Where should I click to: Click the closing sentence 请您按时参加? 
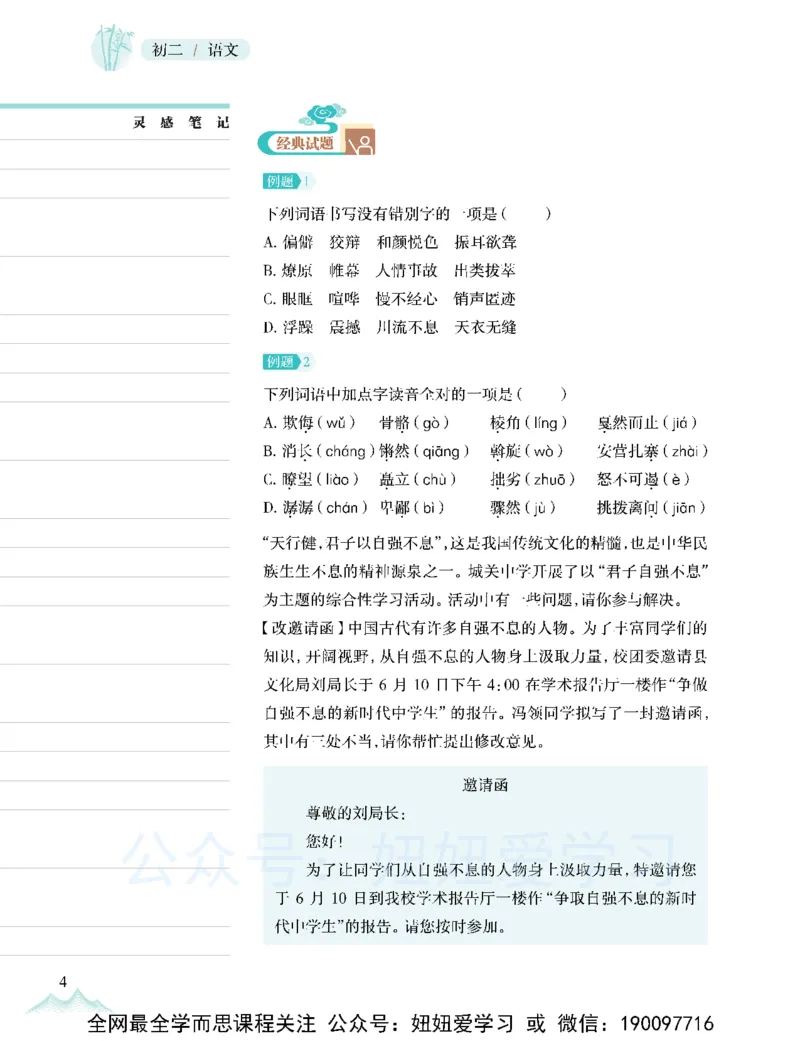[455, 926]
